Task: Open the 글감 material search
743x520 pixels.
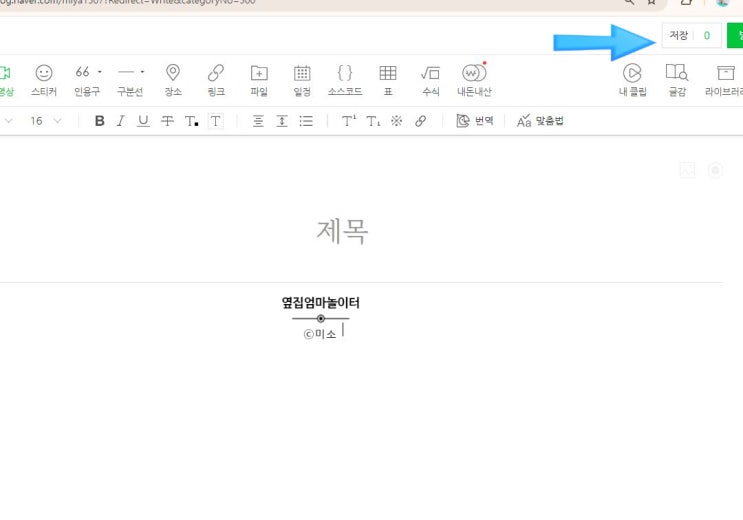Action: (x=677, y=80)
